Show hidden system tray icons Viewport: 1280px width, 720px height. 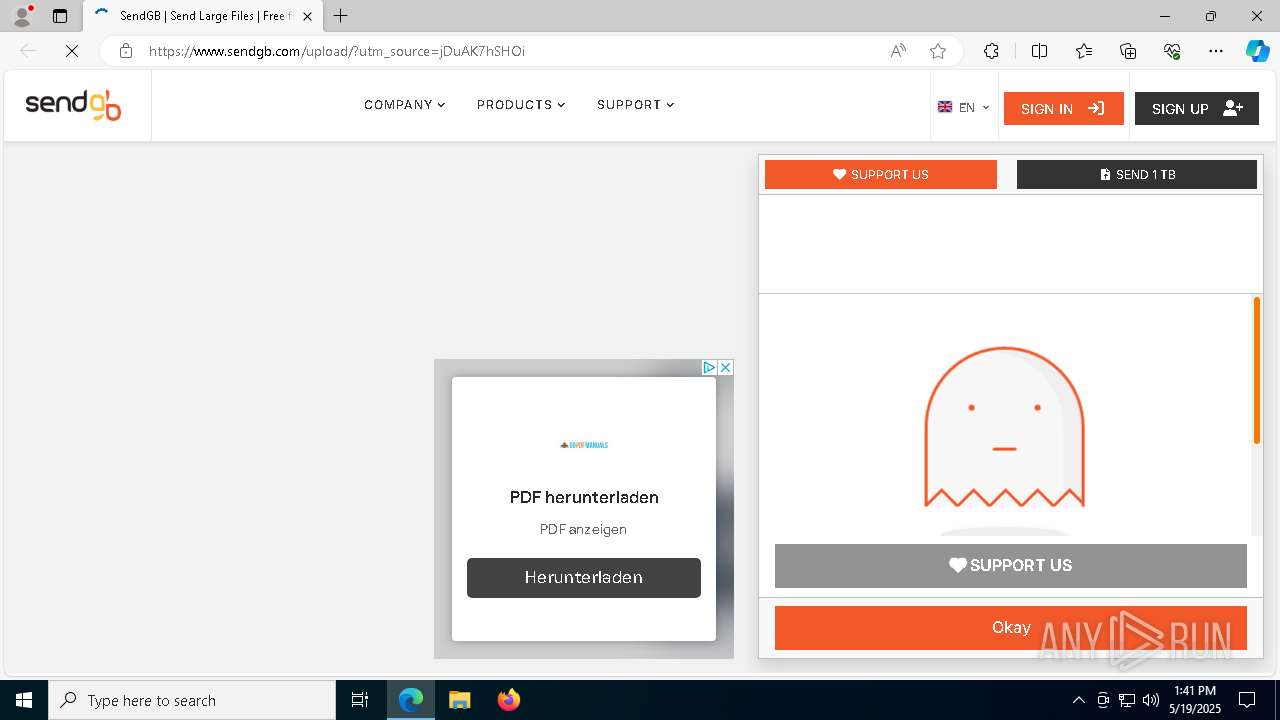click(1078, 700)
